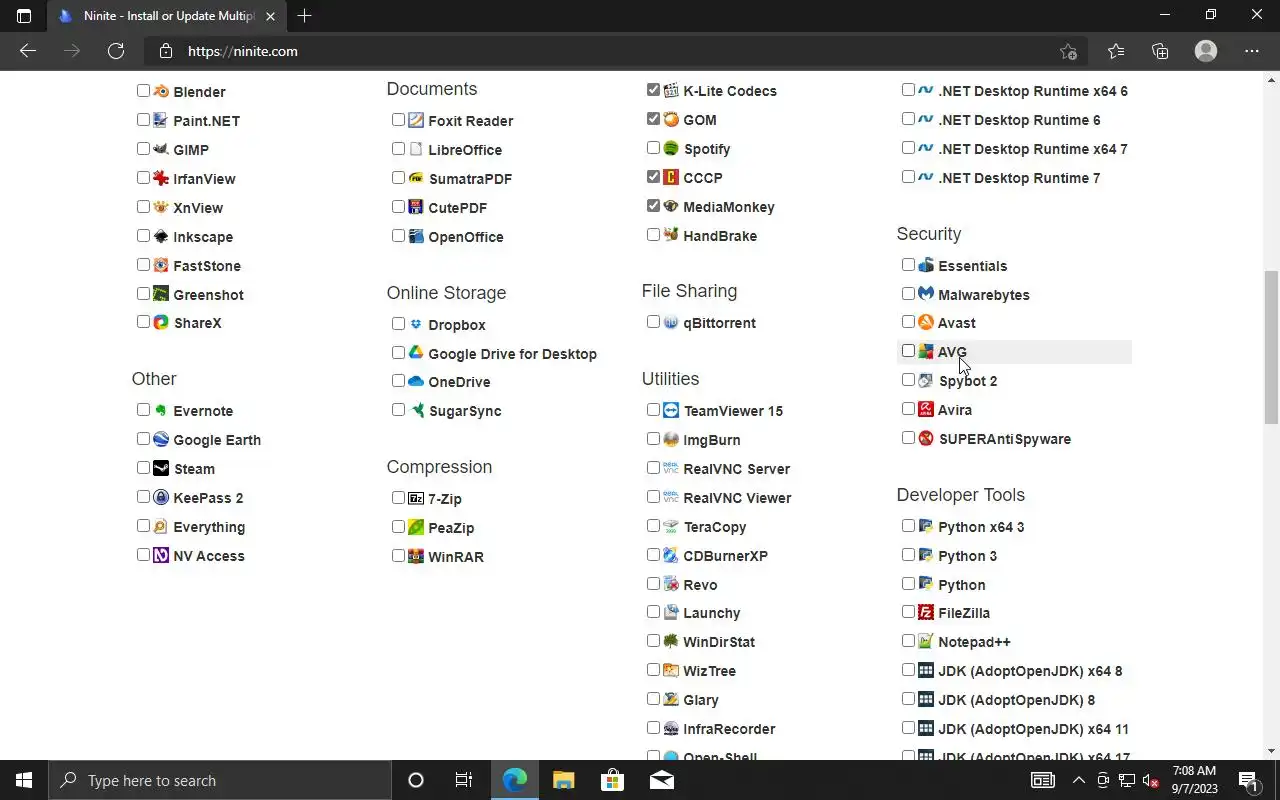Uncheck the K-Lite Codecs checkbox

click(653, 90)
